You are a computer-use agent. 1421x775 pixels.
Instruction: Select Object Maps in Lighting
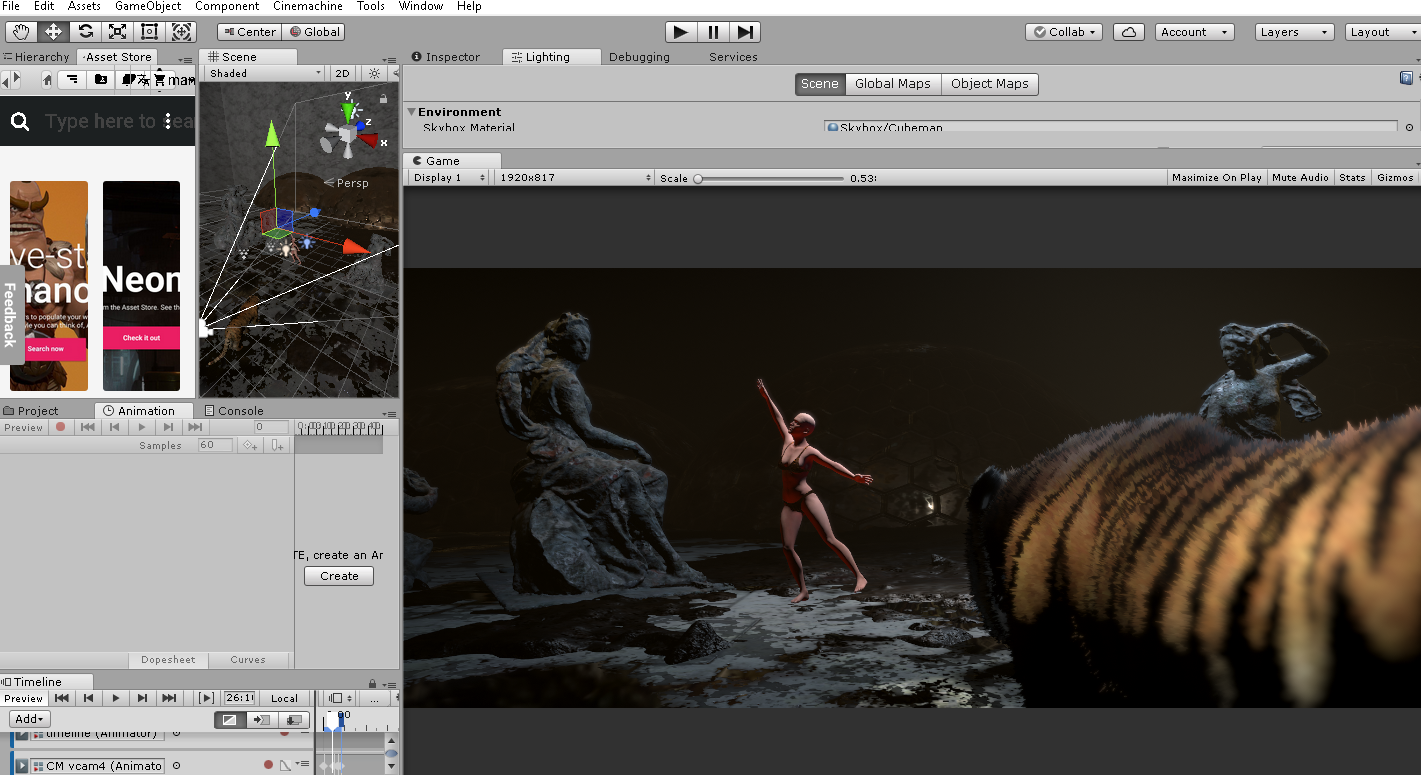click(989, 84)
